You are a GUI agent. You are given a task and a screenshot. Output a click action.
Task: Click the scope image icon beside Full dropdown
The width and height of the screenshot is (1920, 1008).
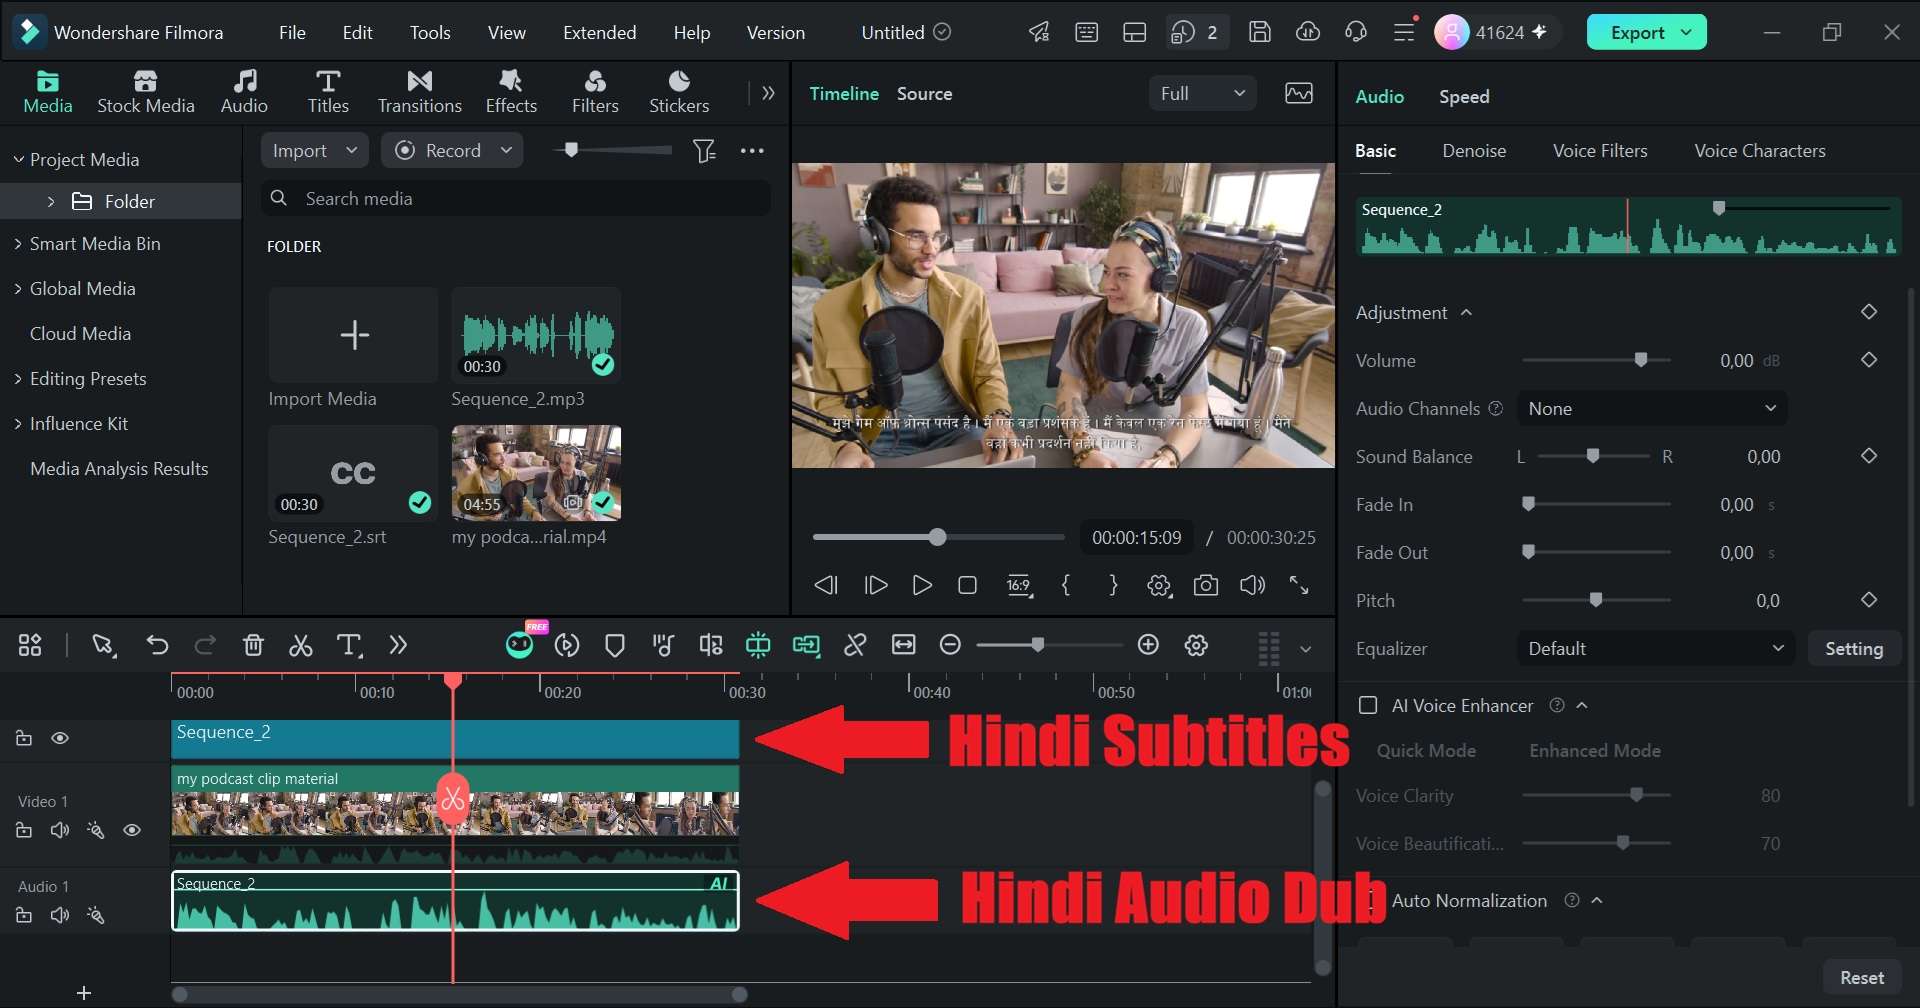click(x=1299, y=93)
